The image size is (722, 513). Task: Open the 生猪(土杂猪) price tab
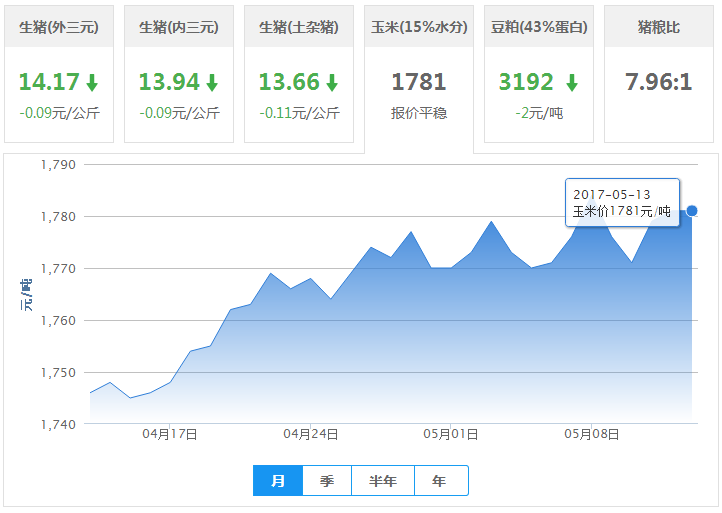[x=299, y=74]
